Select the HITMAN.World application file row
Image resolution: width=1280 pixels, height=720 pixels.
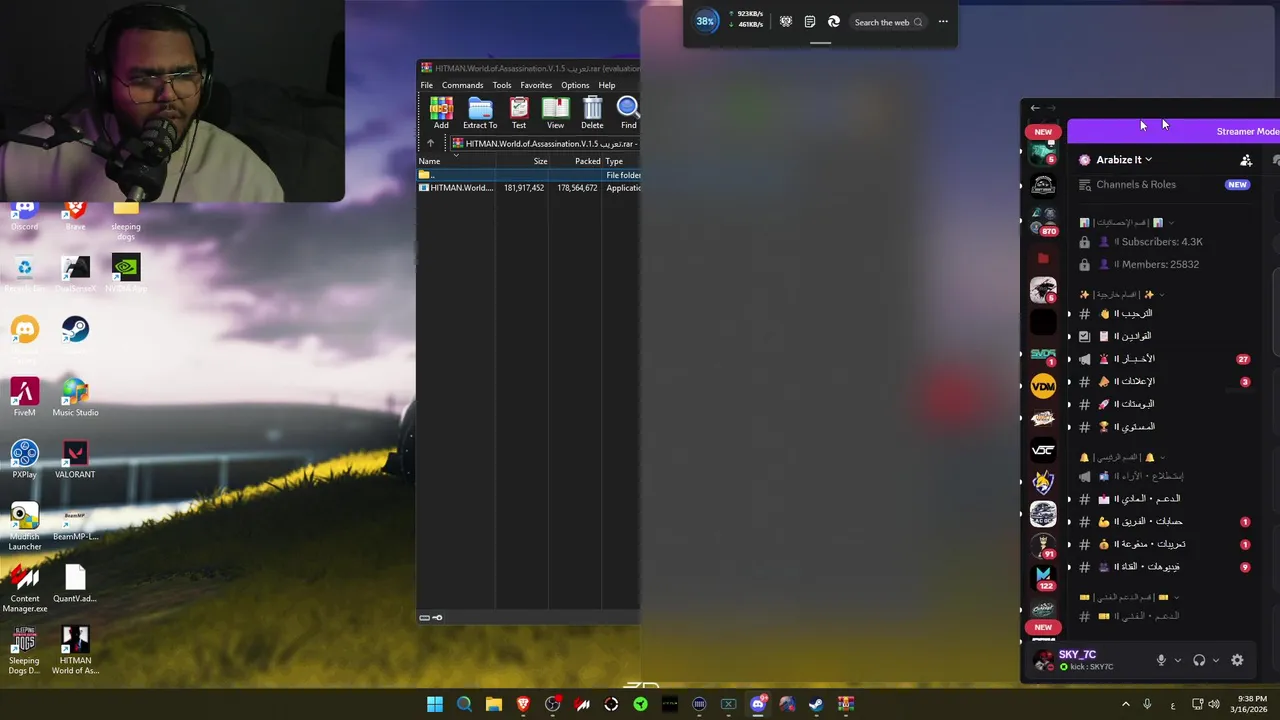coord(529,188)
